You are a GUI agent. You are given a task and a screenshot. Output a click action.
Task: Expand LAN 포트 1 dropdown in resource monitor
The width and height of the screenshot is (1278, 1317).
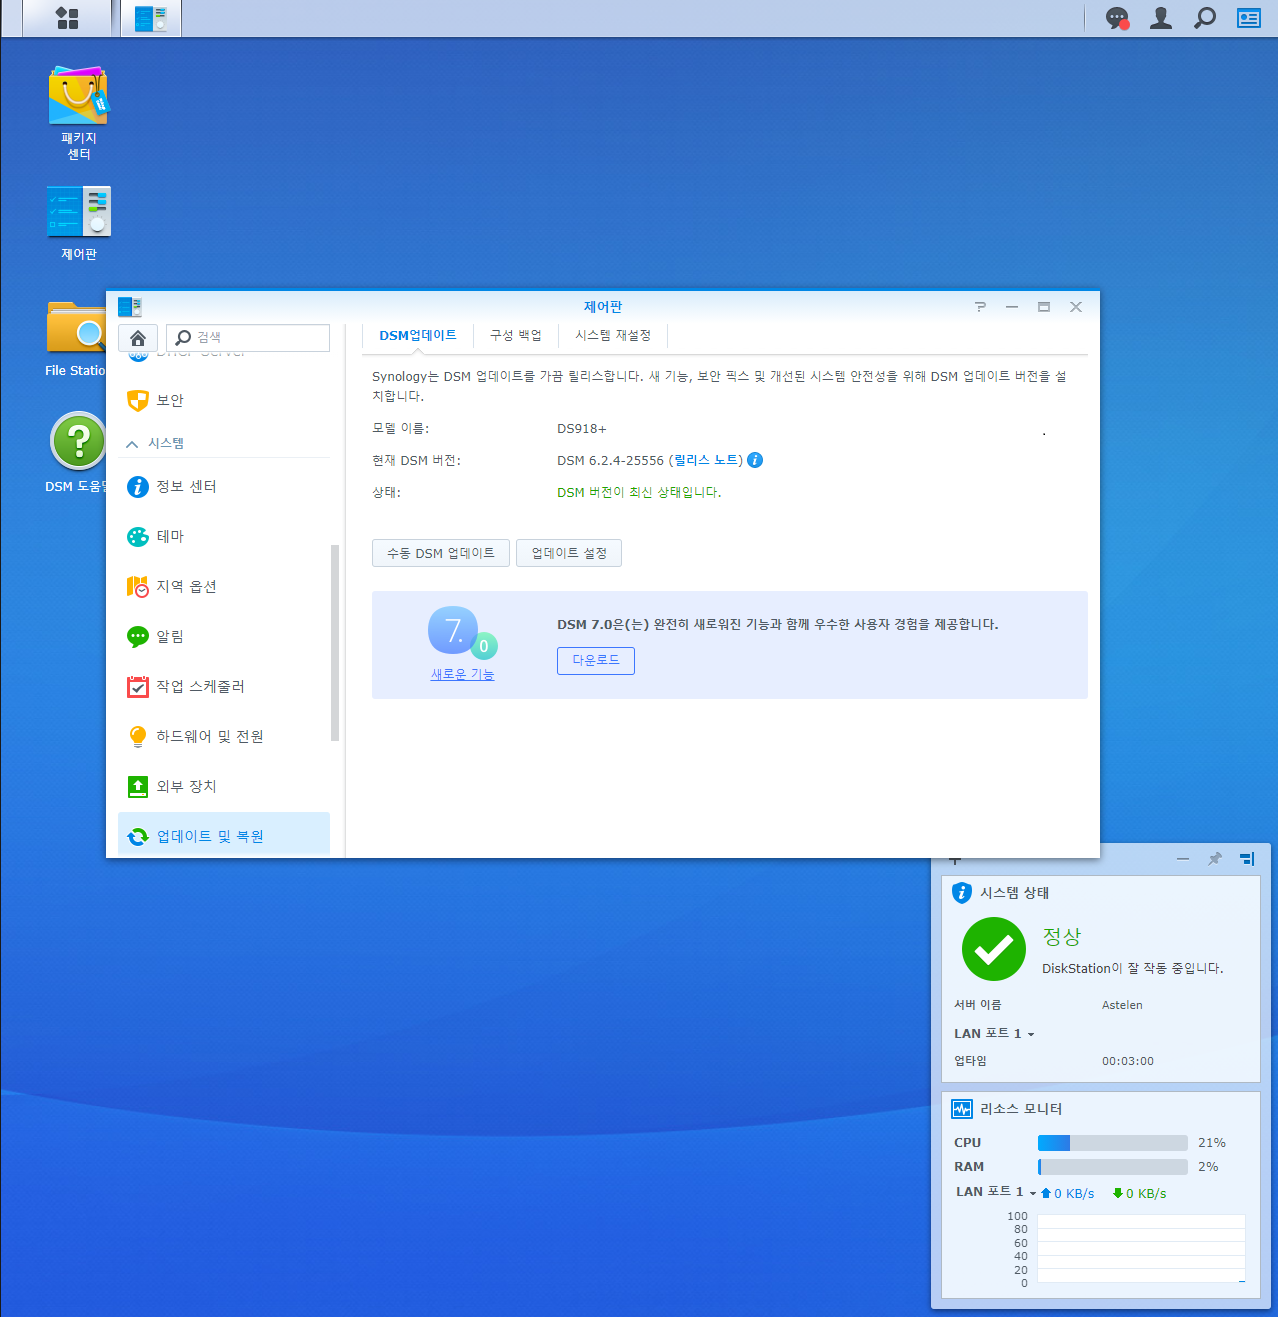click(996, 1192)
